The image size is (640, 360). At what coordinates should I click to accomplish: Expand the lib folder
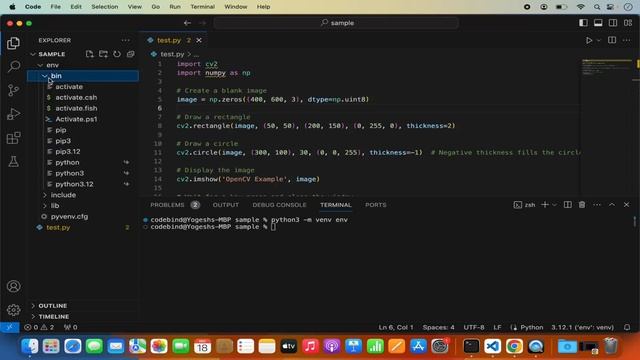44,206
